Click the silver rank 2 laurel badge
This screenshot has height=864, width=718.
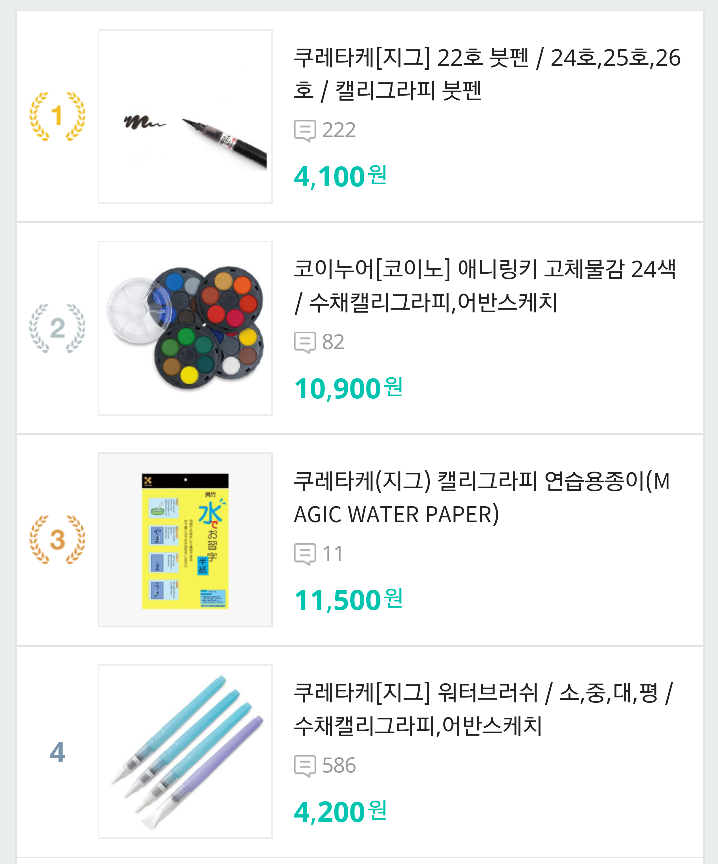click(x=57, y=328)
